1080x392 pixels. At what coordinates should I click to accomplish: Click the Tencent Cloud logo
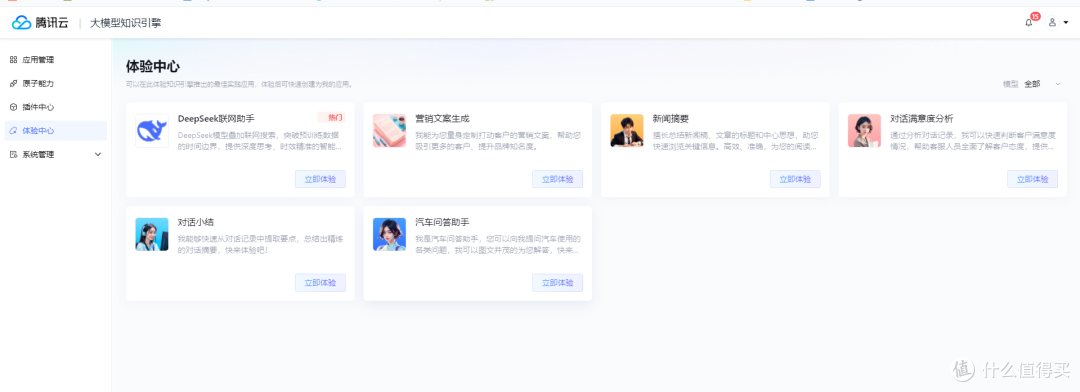[40, 23]
